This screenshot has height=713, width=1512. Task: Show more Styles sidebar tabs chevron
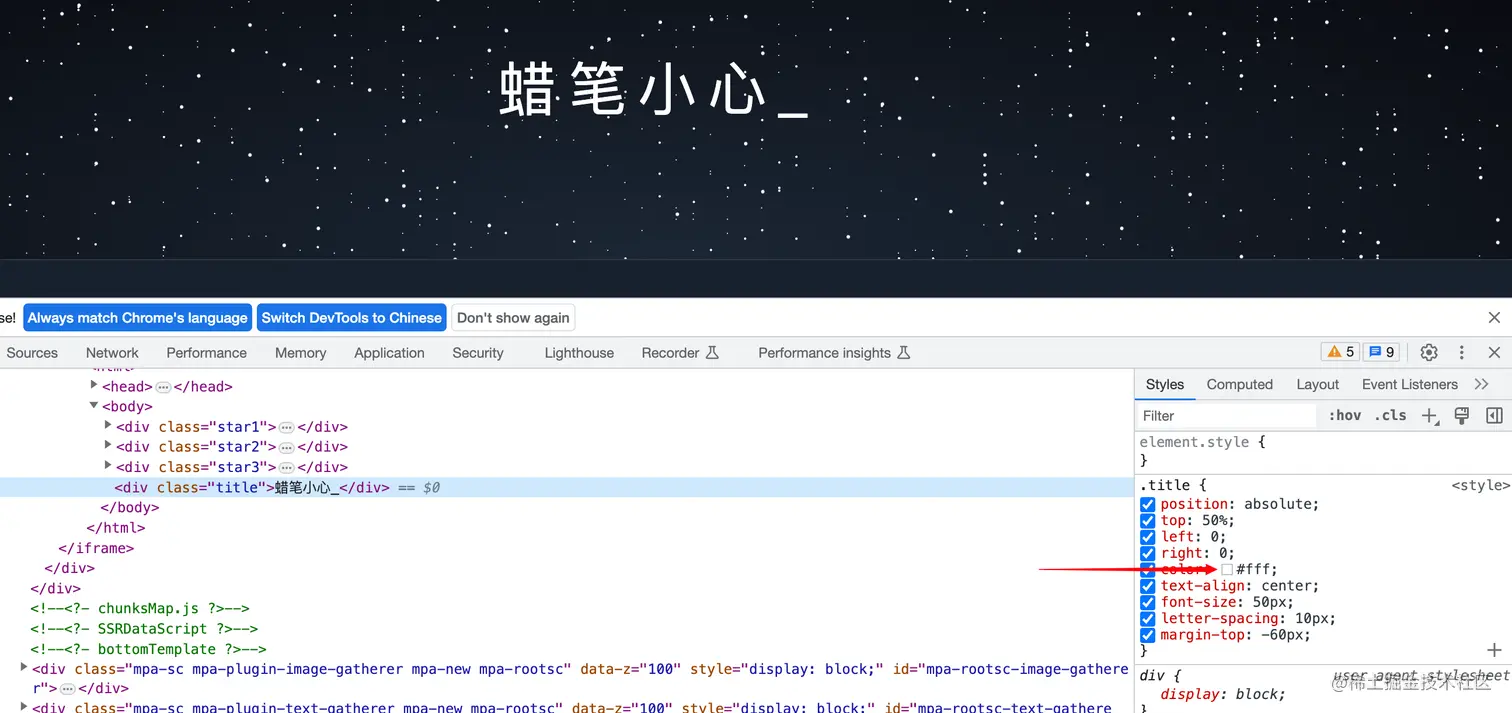click(x=1482, y=384)
